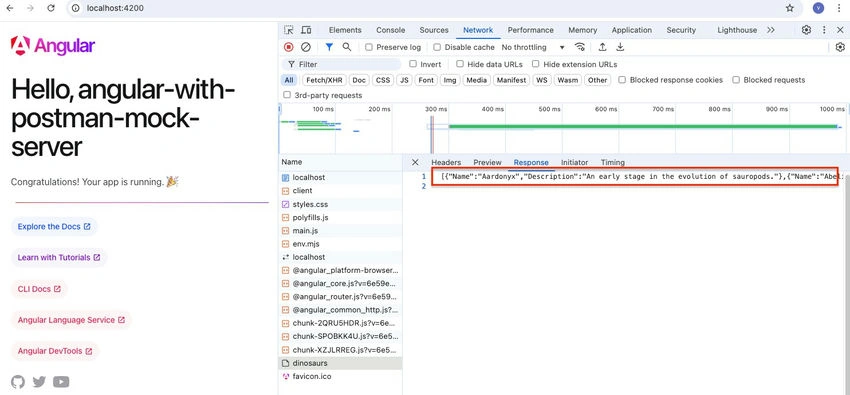Expand more DevTools tabs chevron
This screenshot has height=395, width=850.
[x=771, y=30]
